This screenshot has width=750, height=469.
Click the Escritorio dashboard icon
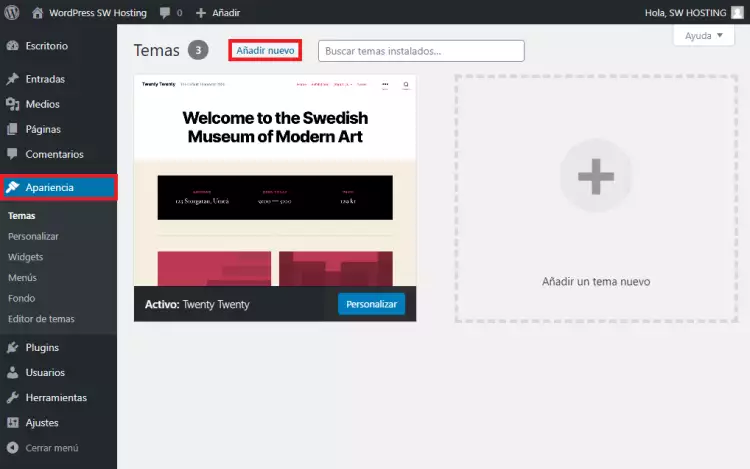pyautogui.click(x=13, y=46)
